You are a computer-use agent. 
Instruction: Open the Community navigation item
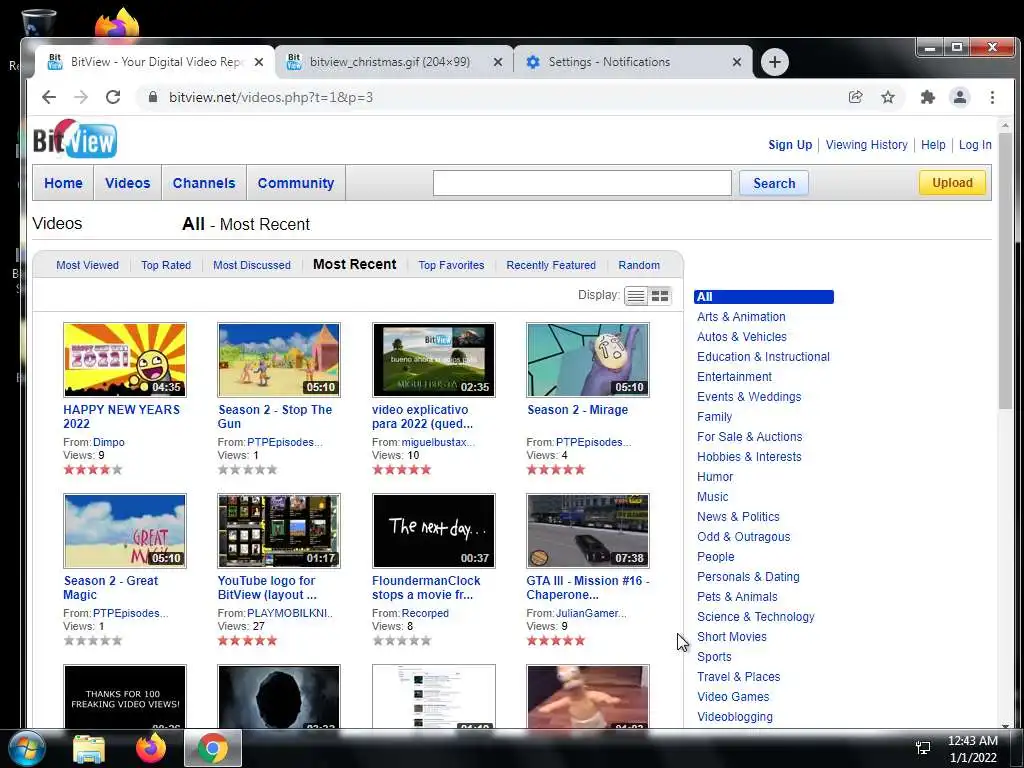coord(296,184)
